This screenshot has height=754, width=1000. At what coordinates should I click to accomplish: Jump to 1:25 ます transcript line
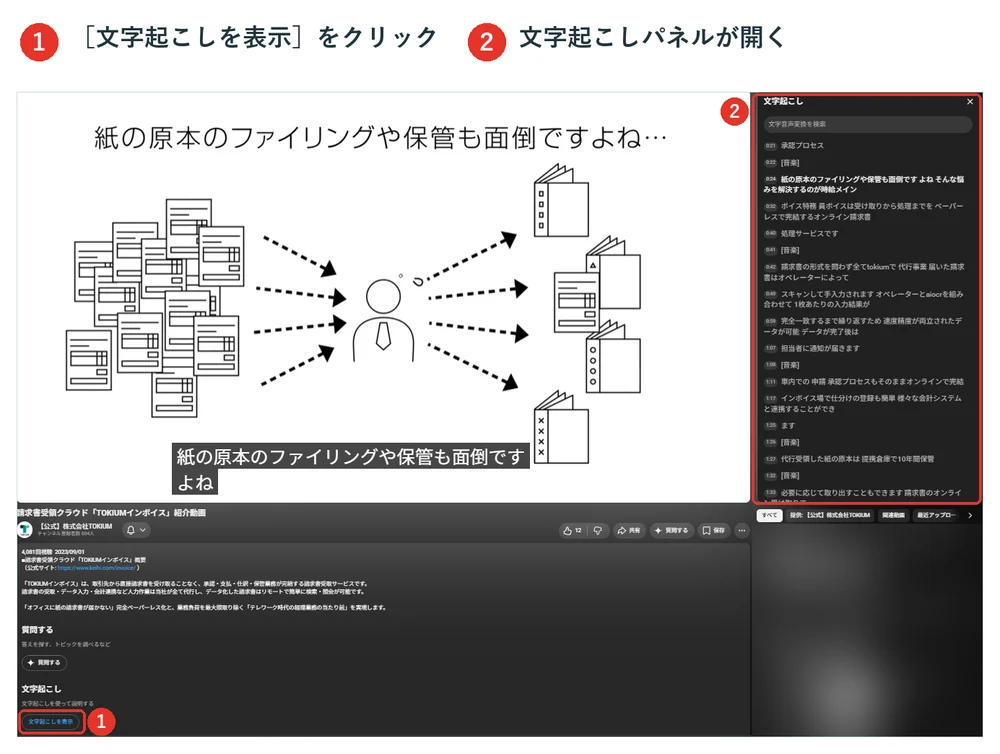tap(867, 425)
